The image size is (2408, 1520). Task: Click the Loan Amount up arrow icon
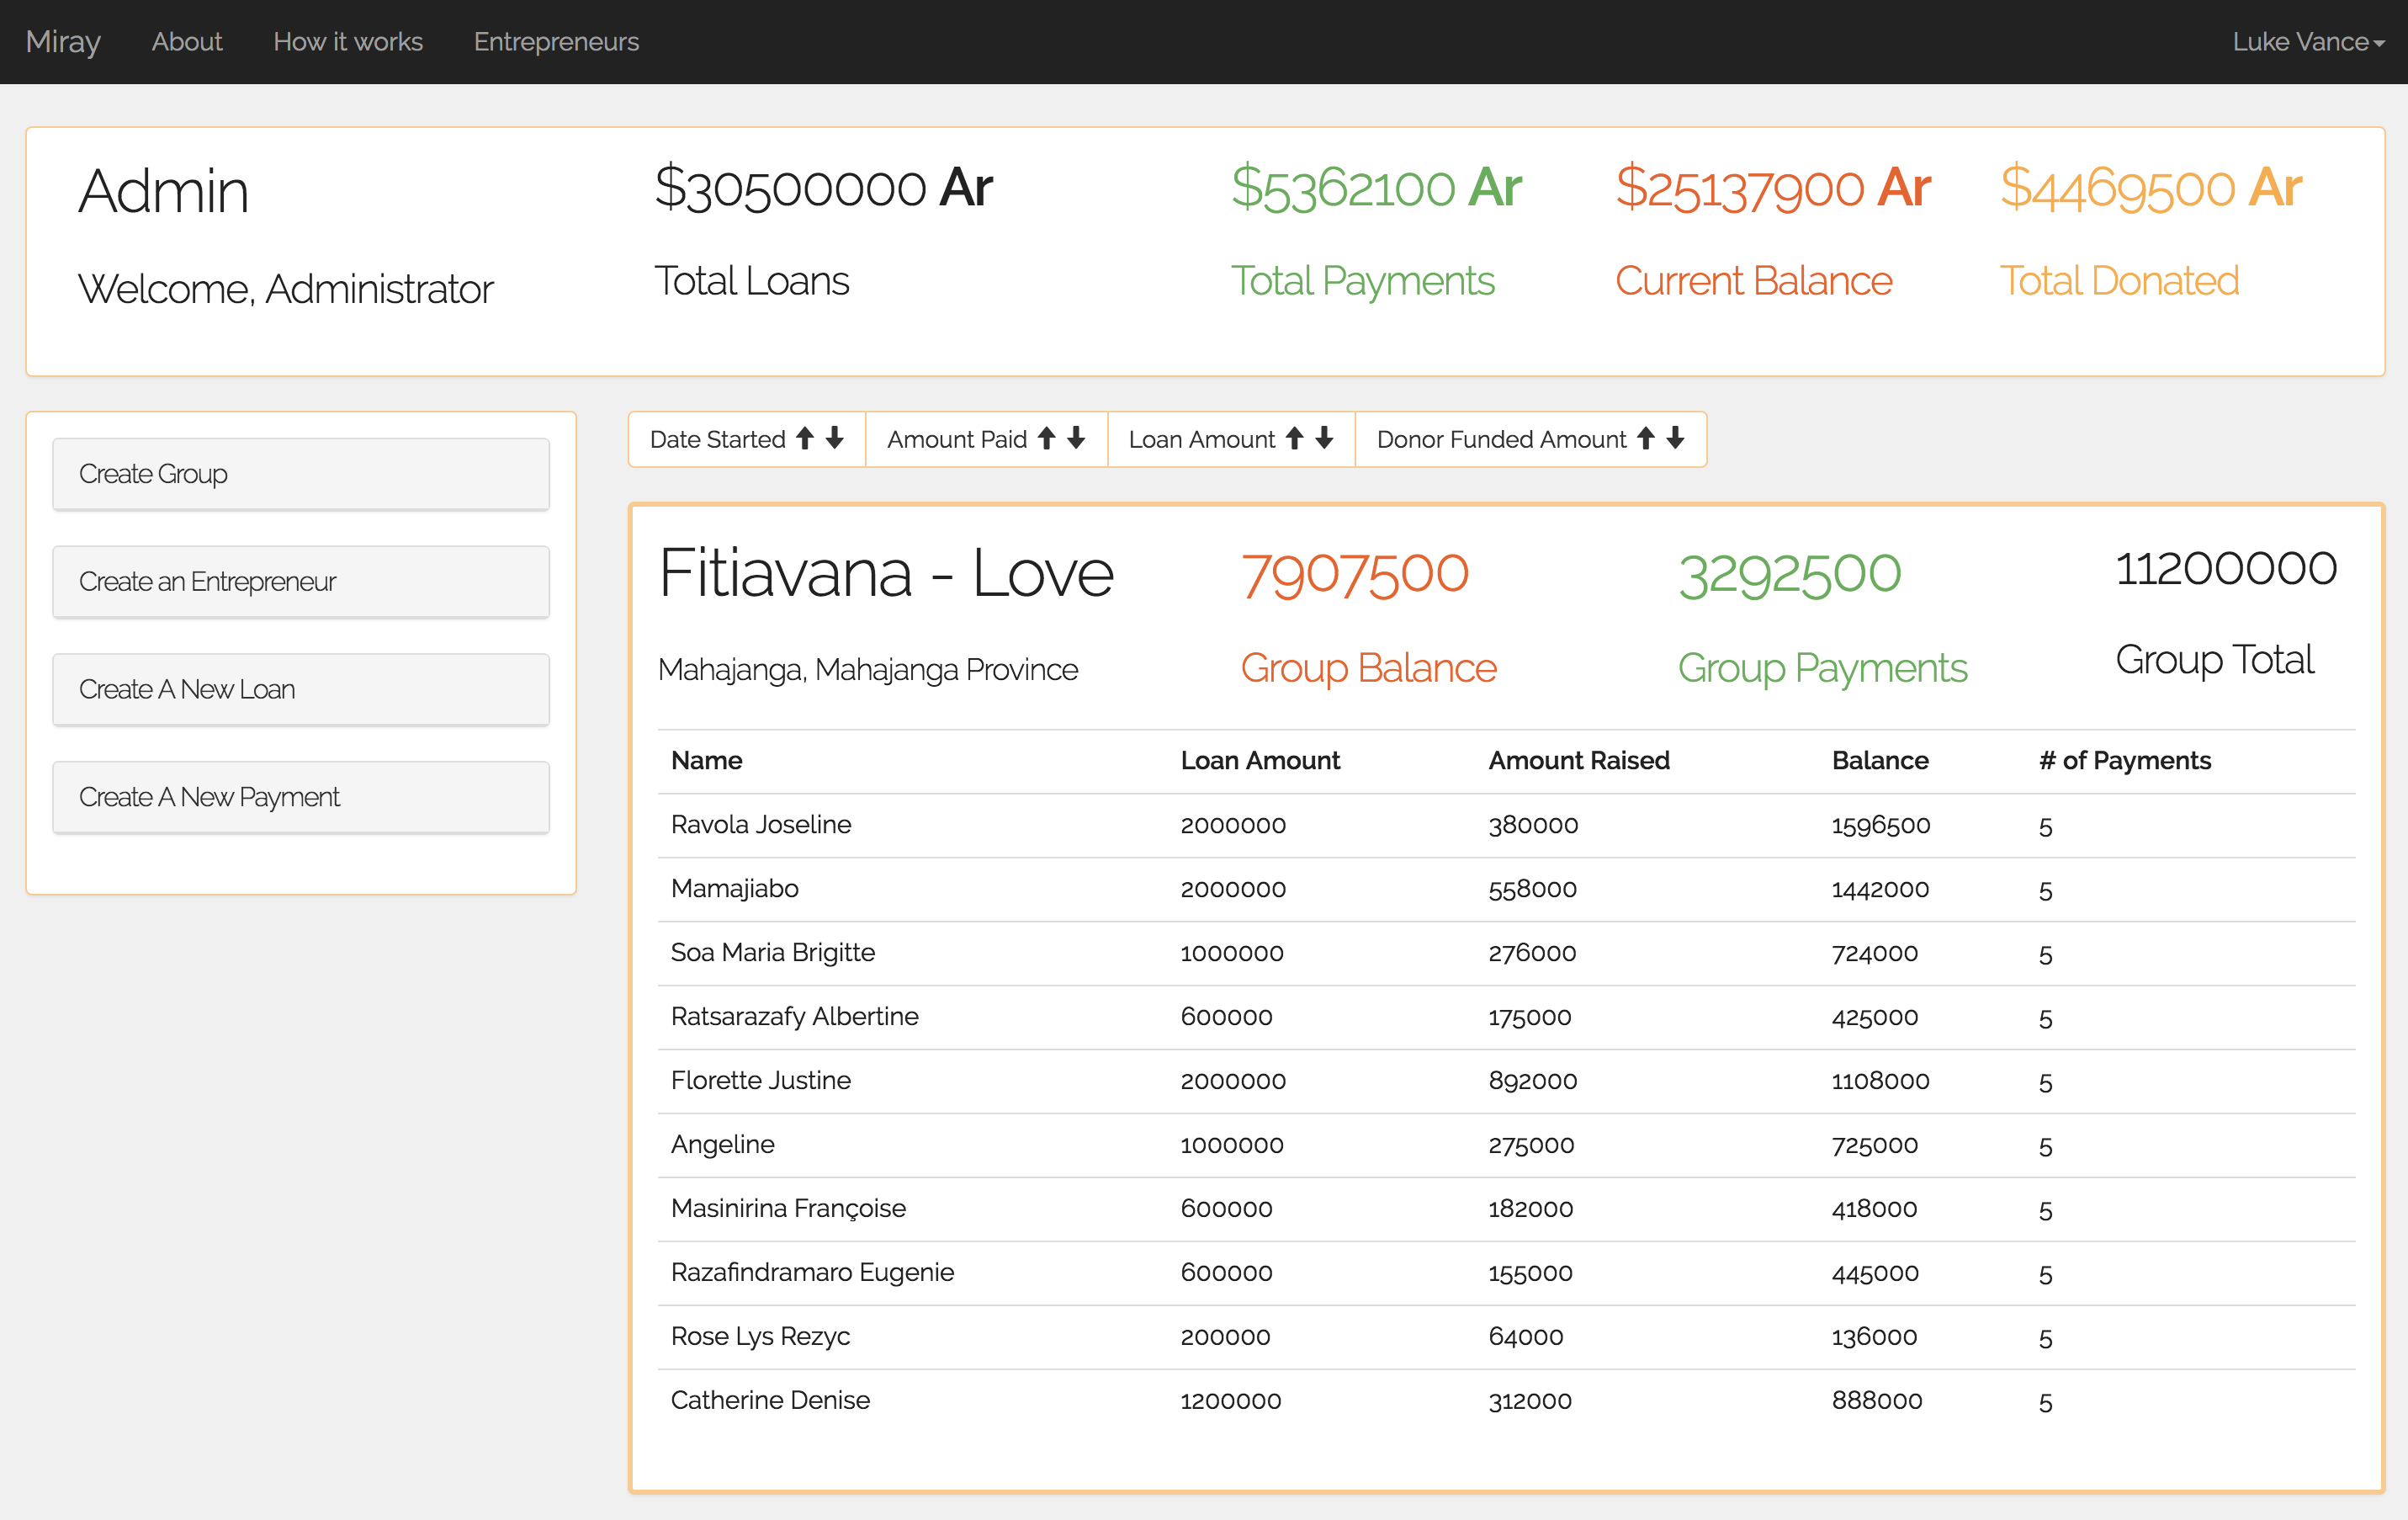[x=1296, y=439]
